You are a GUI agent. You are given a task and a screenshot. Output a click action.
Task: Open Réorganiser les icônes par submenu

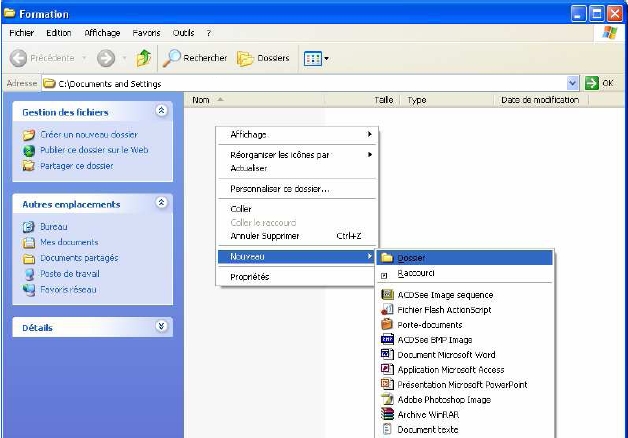[297, 155]
